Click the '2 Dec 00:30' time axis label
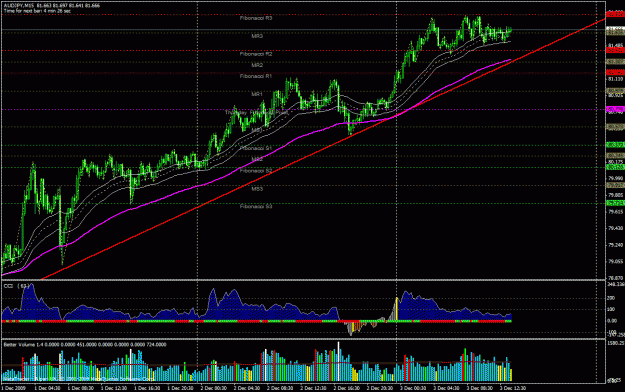Viewport: 625px width, 392px height. (x=214, y=388)
